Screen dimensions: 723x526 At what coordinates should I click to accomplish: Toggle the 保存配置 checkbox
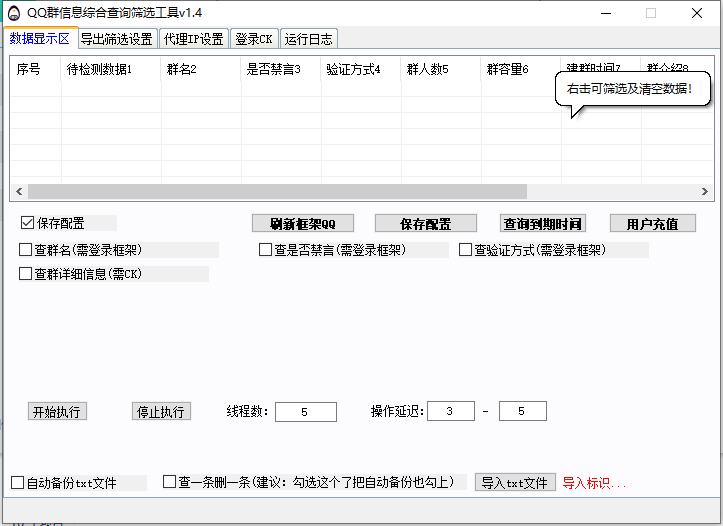(28, 223)
